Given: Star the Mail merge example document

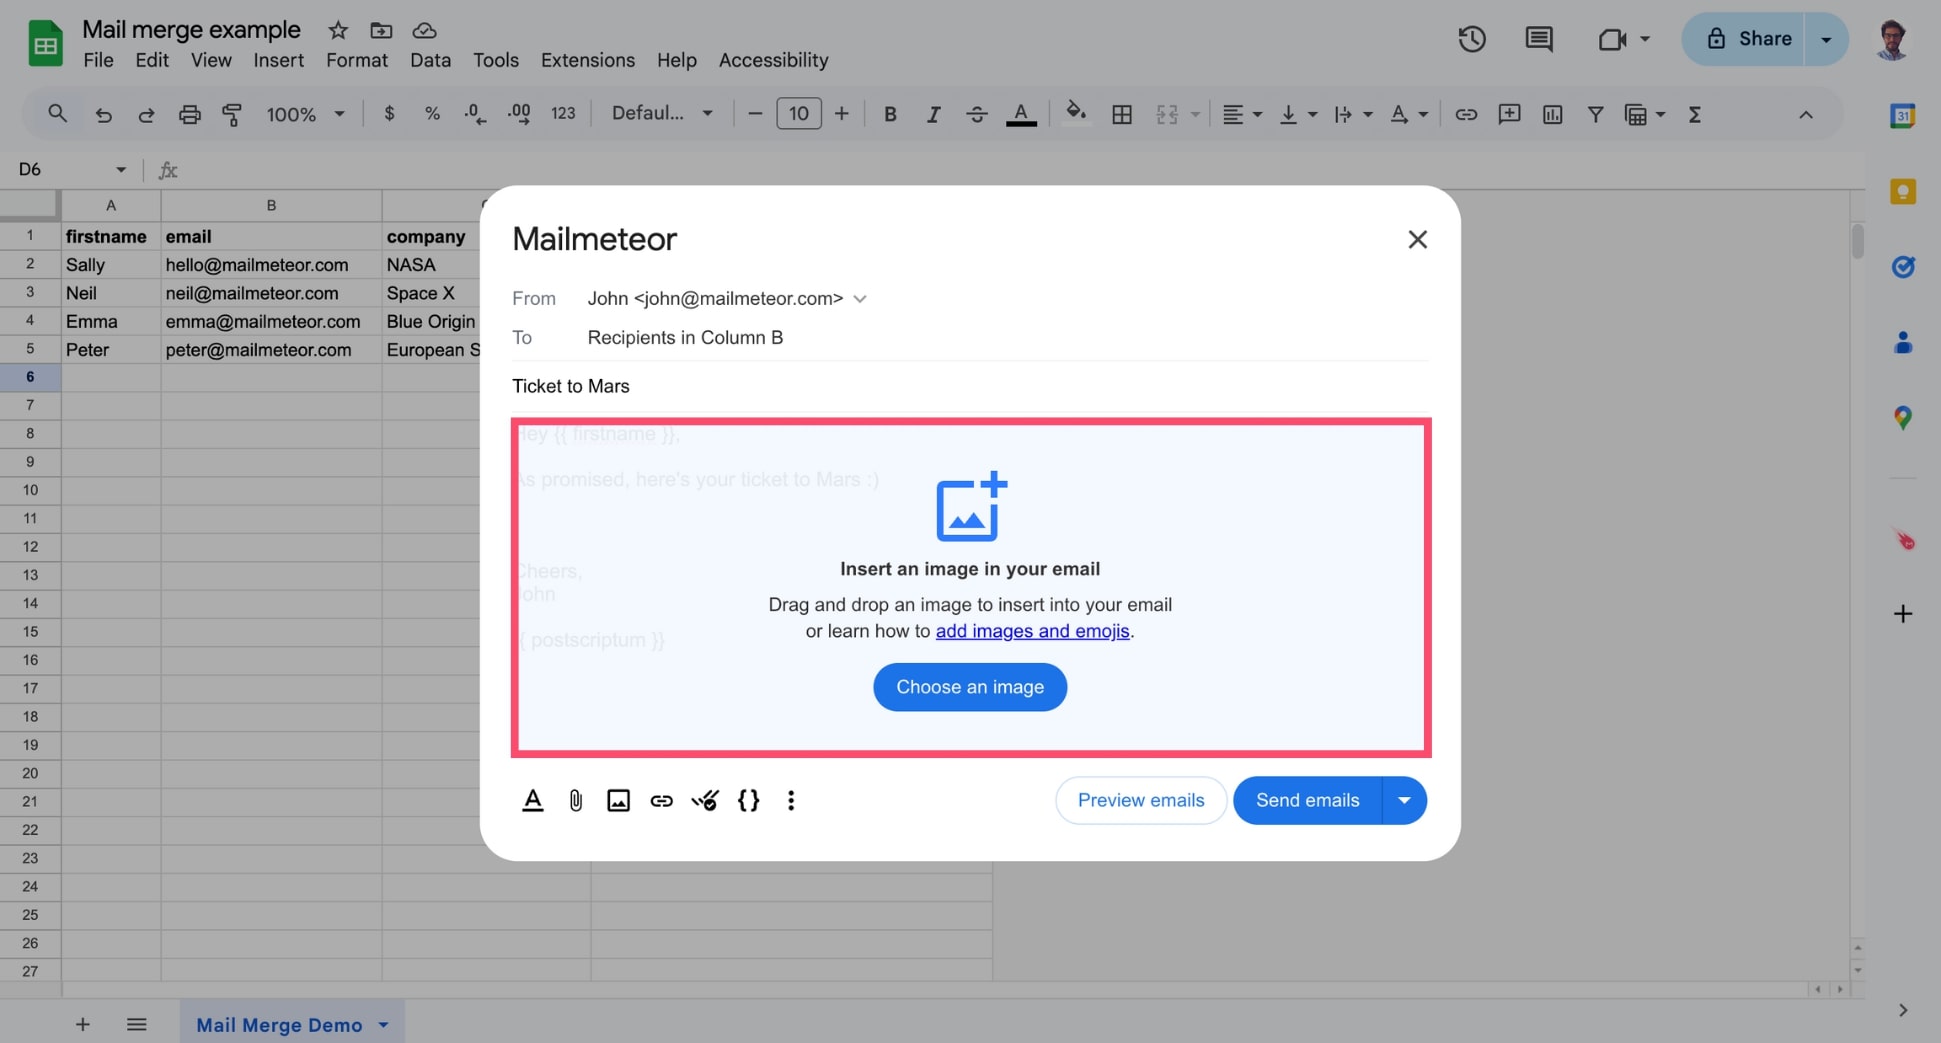Looking at the screenshot, I should pyautogui.click(x=338, y=30).
